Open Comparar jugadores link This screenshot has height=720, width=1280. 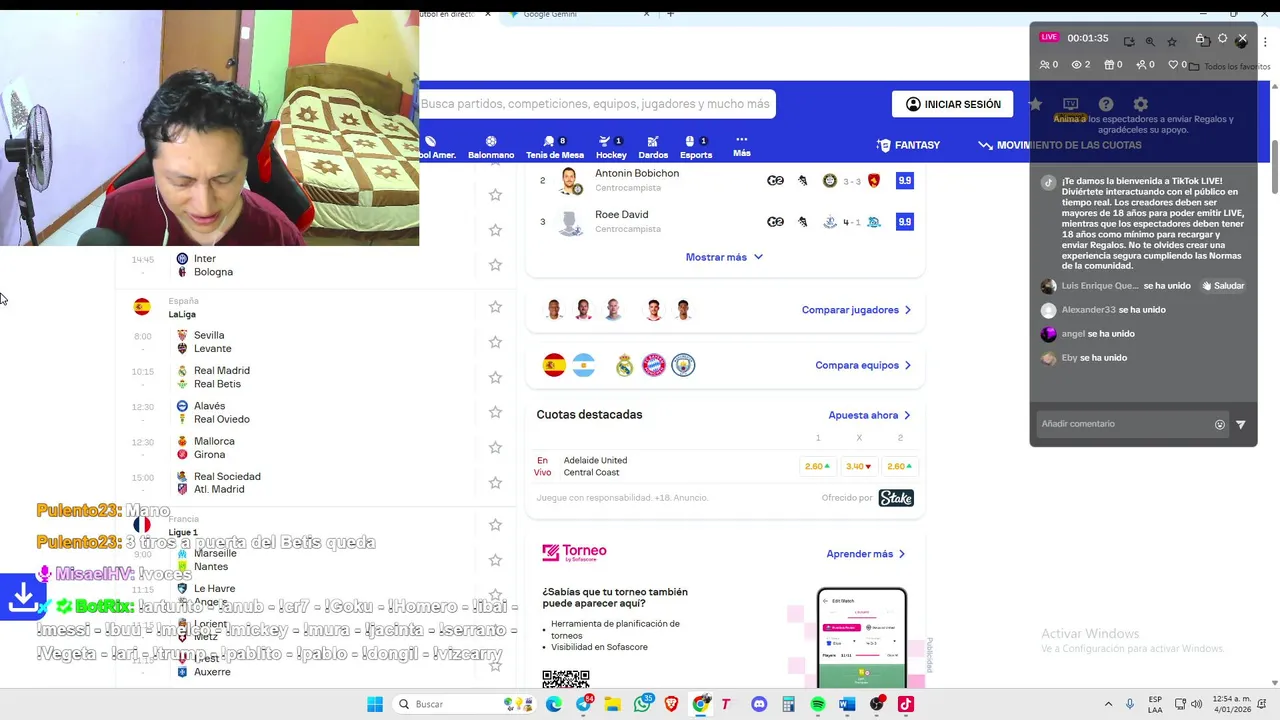(x=856, y=310)
